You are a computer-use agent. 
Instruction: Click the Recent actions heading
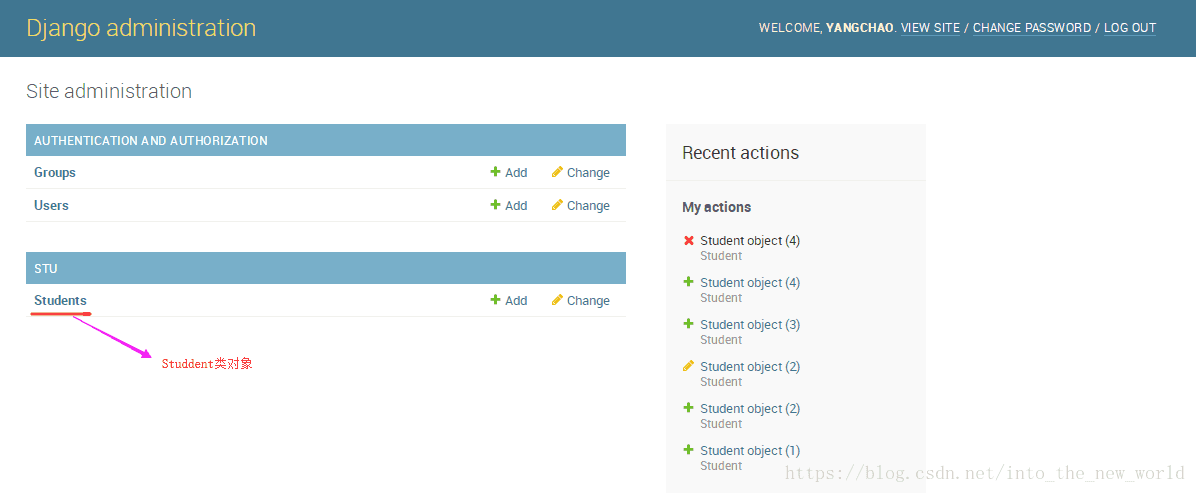(x=741, y=153)
